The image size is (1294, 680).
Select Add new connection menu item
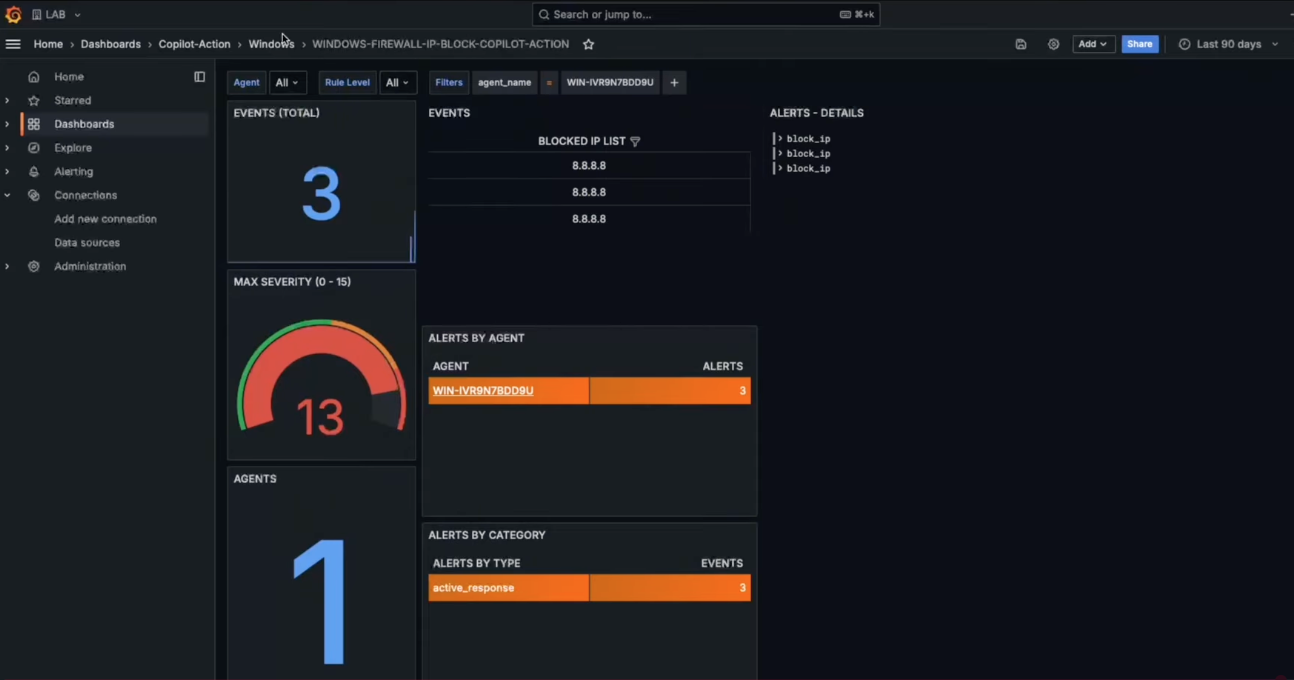pos(105,219)
